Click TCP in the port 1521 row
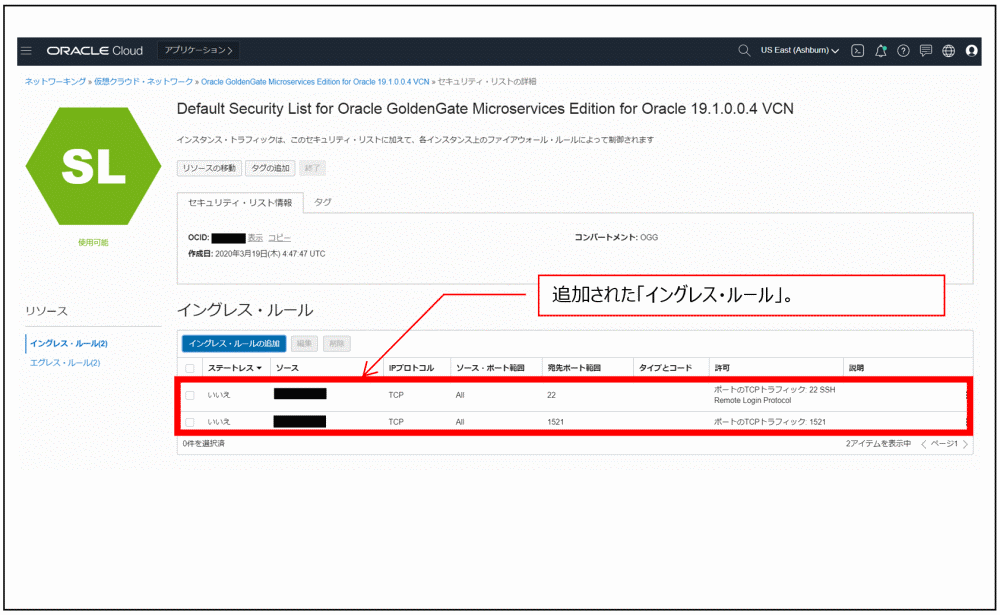This screenshot has width=1000, height=615. tap(396, 422)
